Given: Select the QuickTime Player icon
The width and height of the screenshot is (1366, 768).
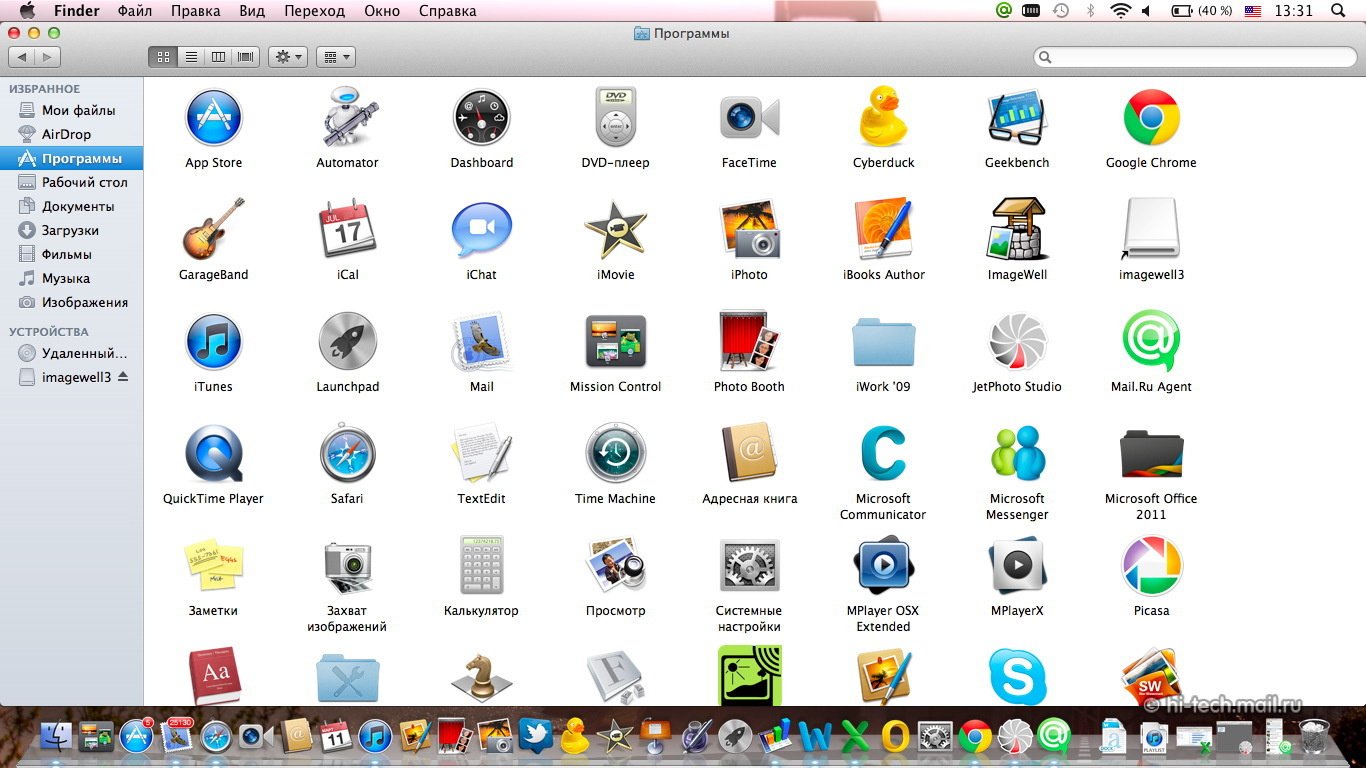Looking at the screenshot, I should click(x=214, y=454).
